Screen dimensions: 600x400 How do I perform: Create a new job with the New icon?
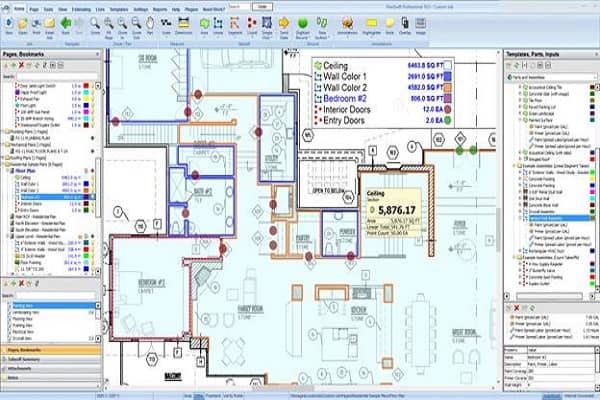9,26
